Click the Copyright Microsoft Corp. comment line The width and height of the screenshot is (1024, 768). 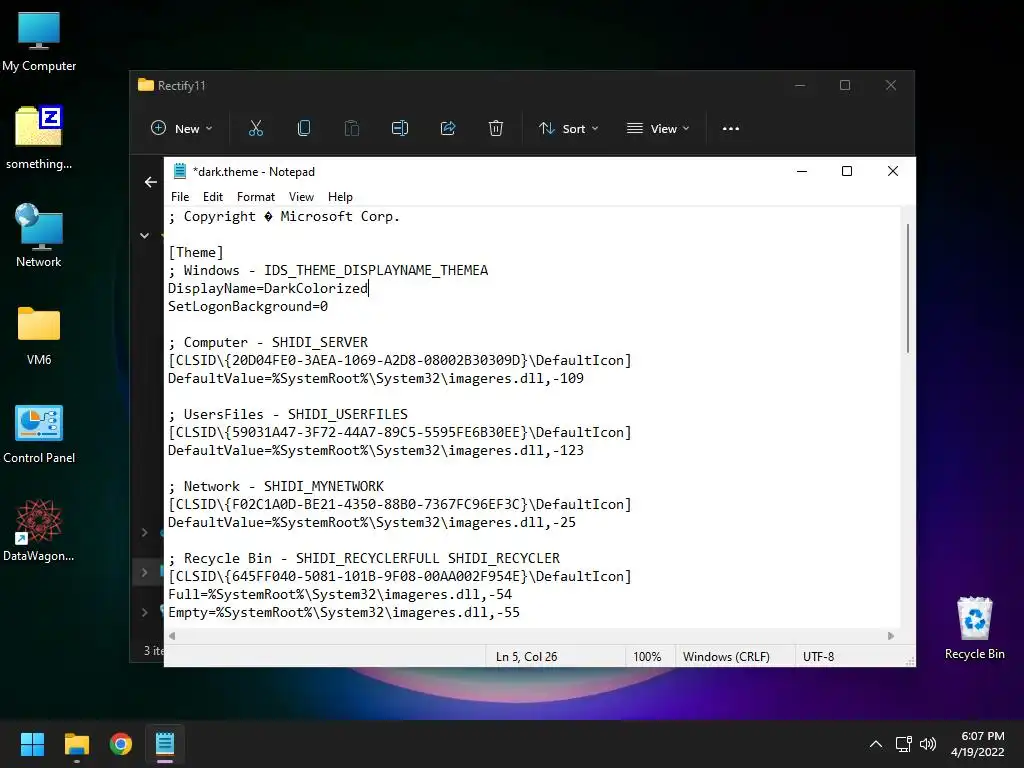(284, 216)
